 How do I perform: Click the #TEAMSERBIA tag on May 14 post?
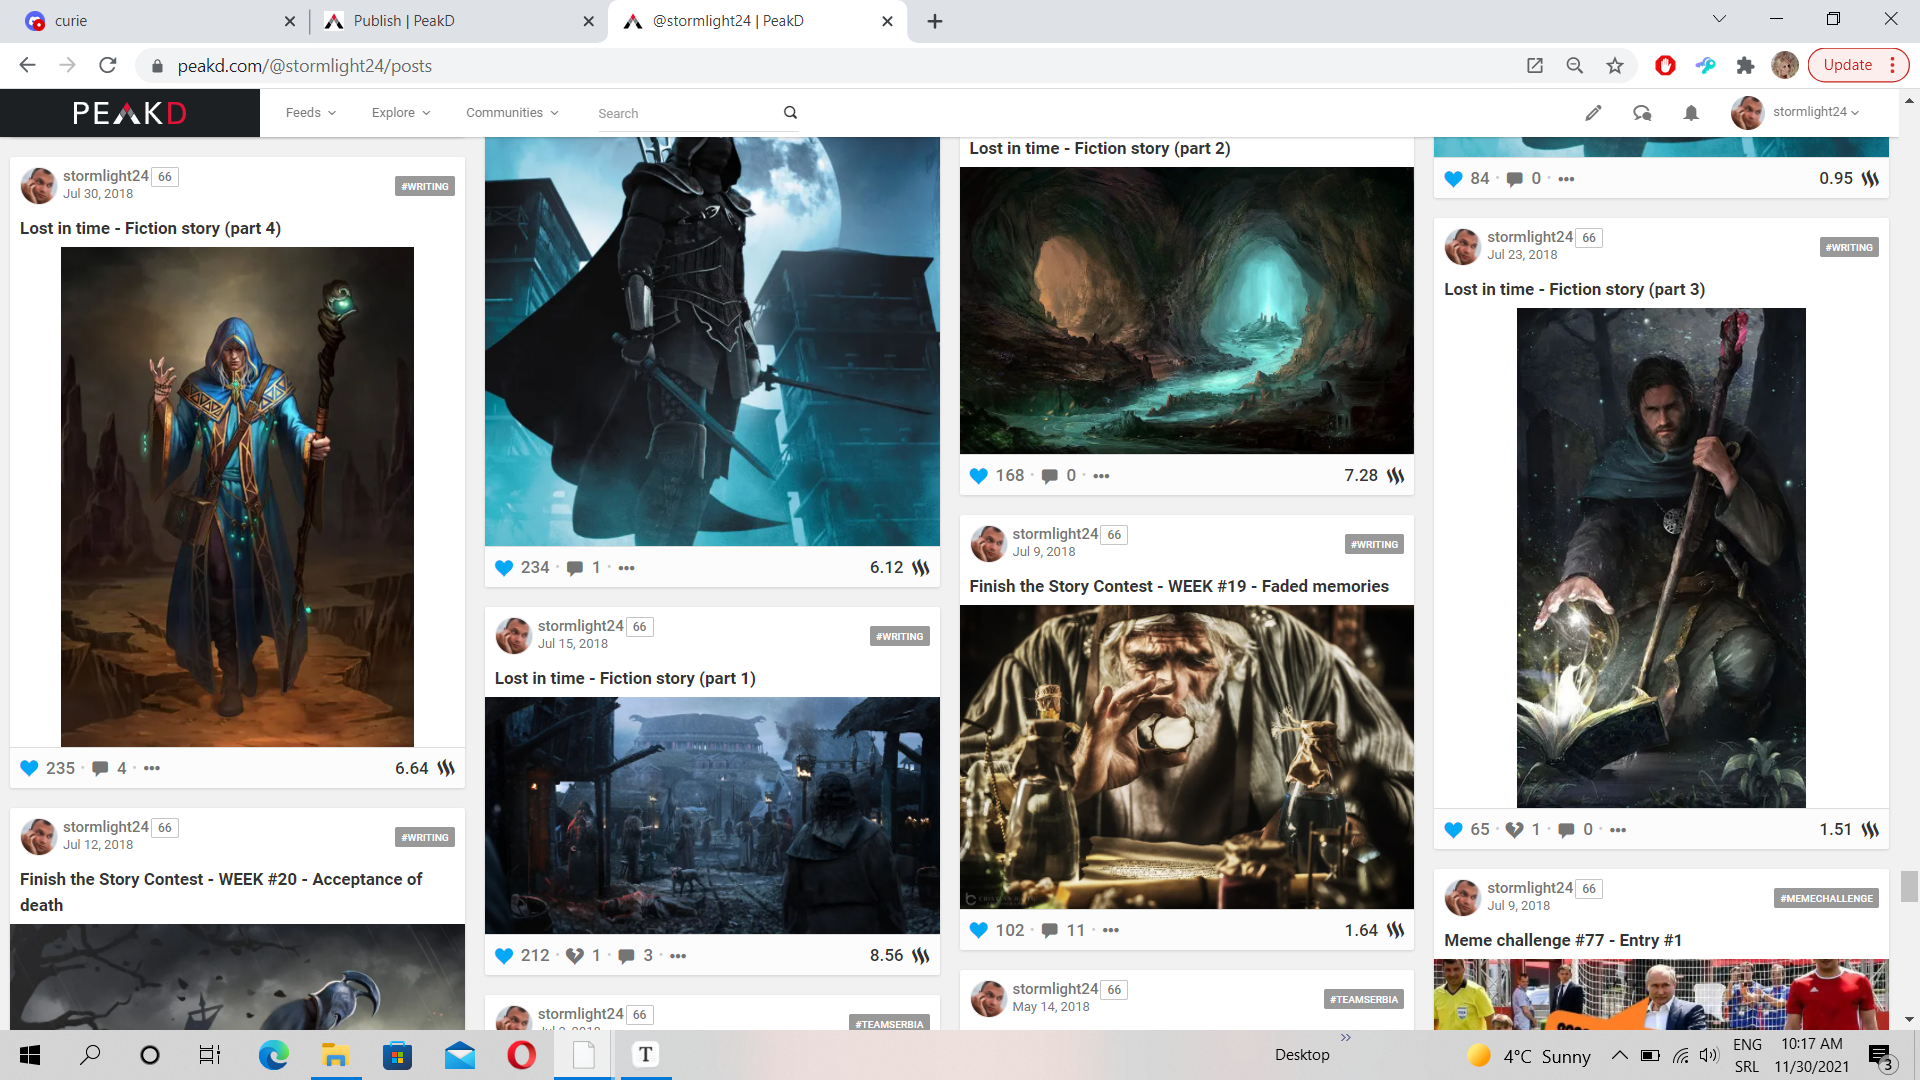click(x=1364, y=1000)
